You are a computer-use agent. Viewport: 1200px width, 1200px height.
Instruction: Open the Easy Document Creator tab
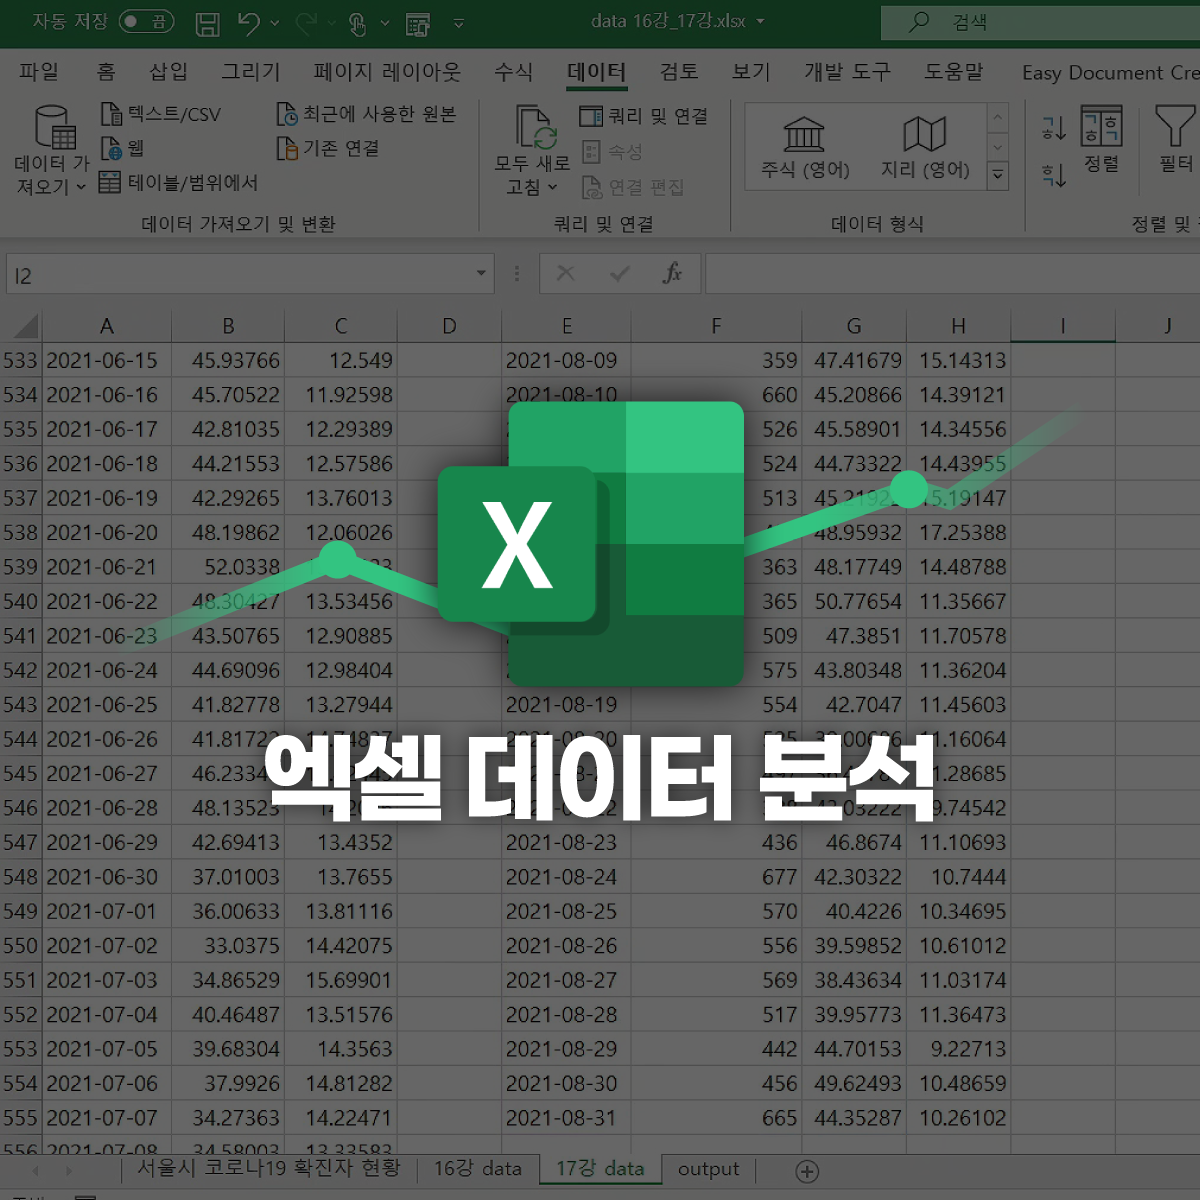[x=1110, y=72]
